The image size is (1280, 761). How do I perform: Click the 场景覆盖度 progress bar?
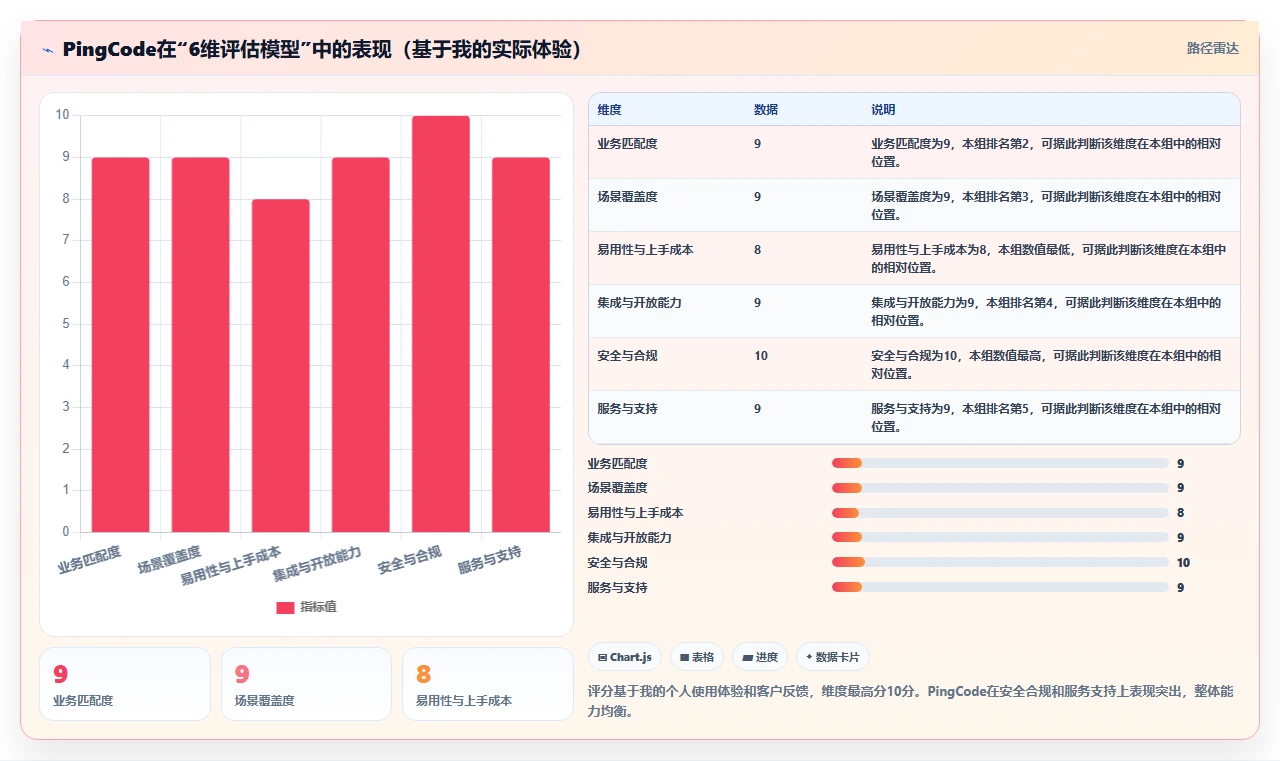coord(1000,488)
